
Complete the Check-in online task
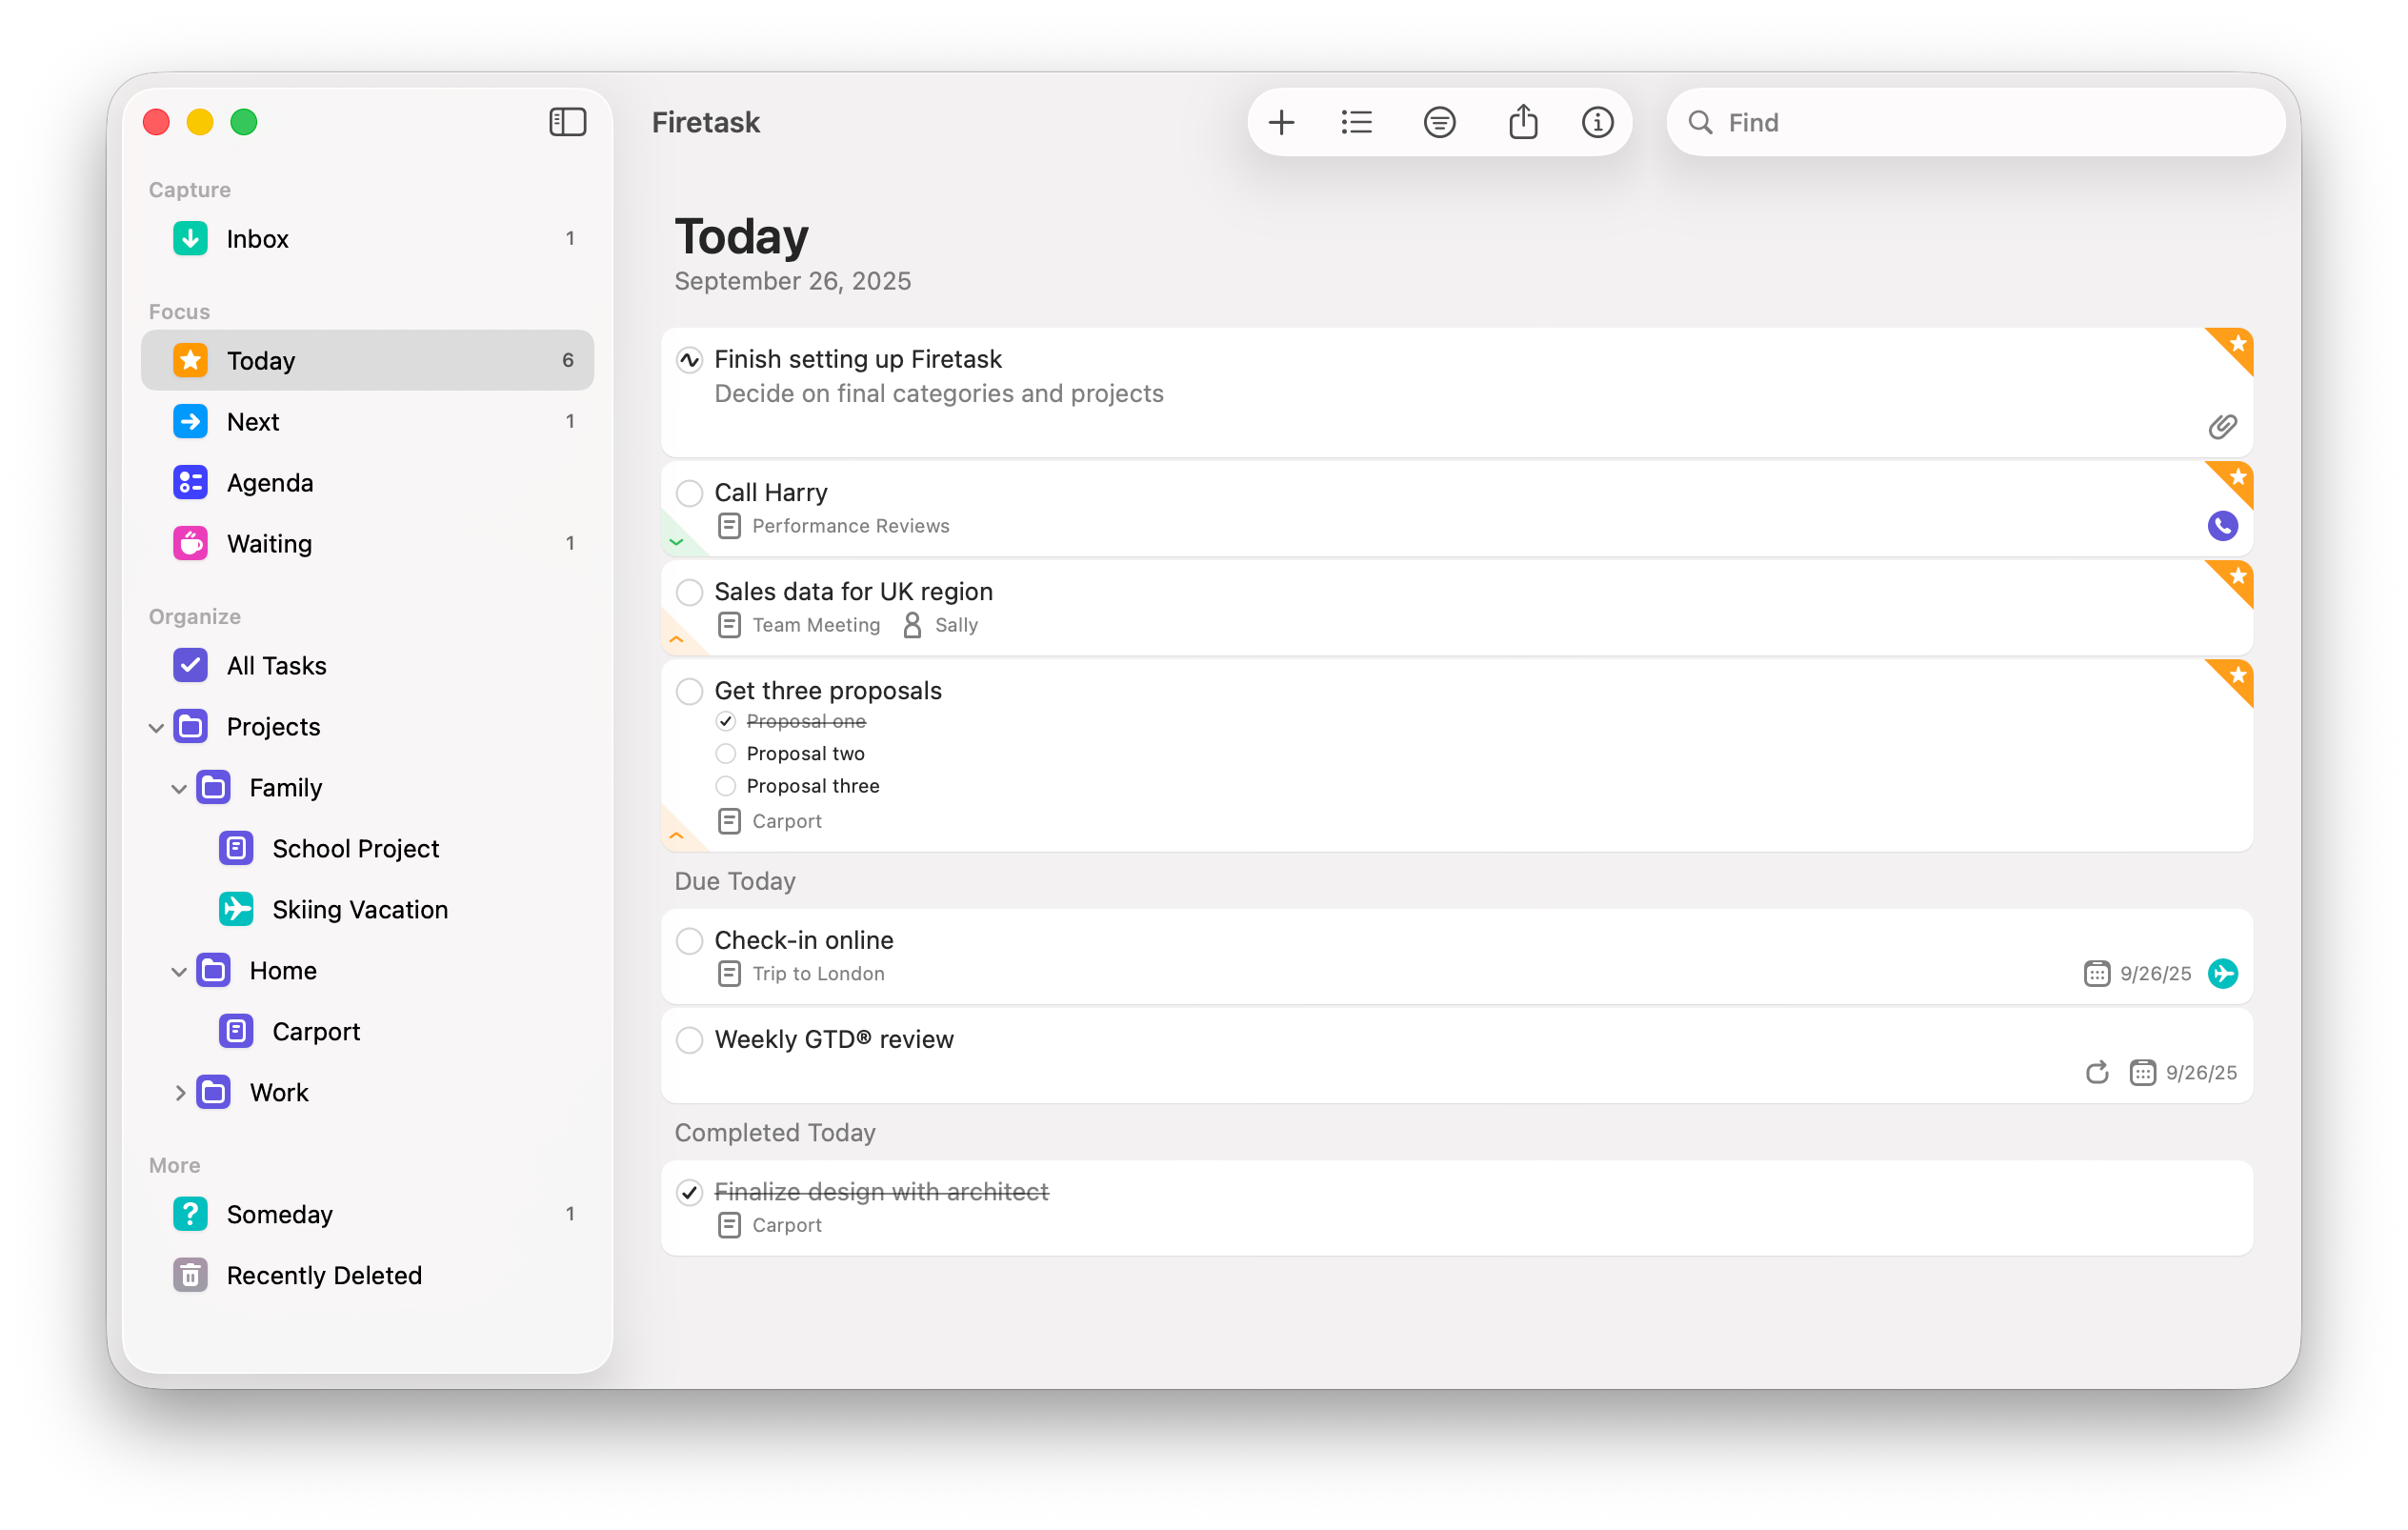point(689,940)
